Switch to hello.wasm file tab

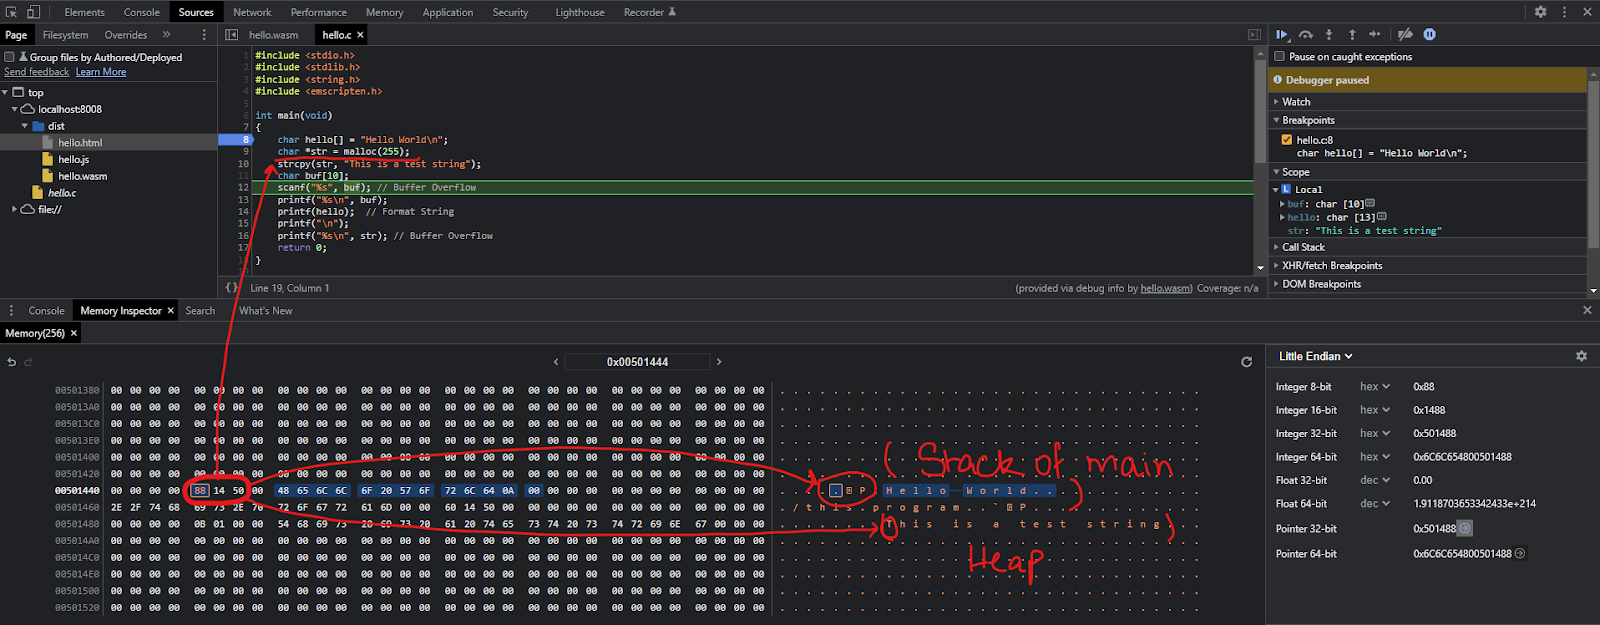tap(274, 35)
